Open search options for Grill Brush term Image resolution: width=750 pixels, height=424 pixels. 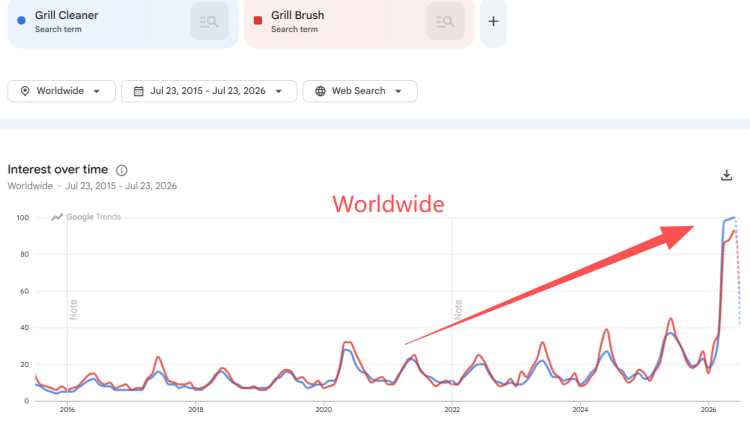click(x=445, y=22)
